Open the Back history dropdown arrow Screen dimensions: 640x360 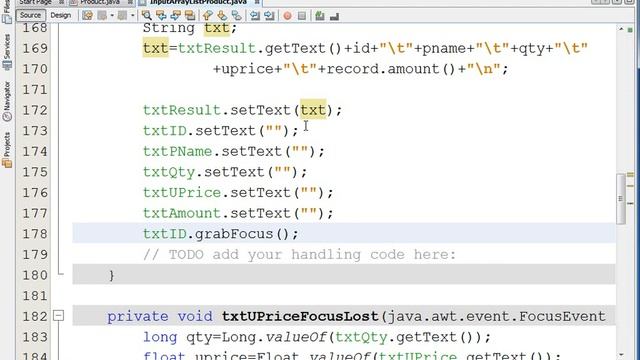(112, 16)
